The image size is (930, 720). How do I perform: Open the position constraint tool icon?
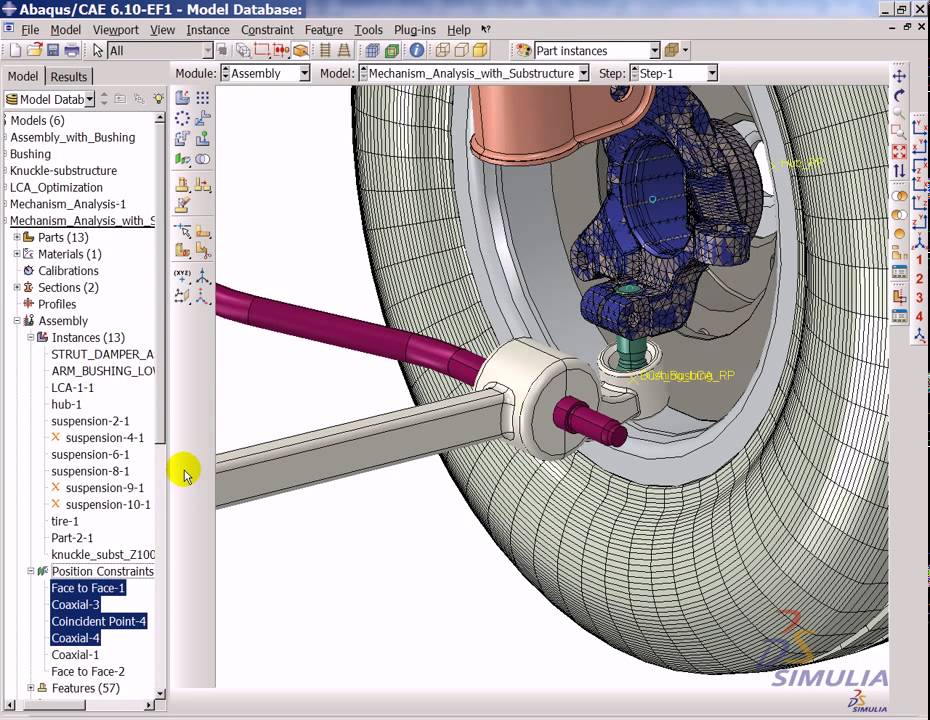(x=182, y=159)
